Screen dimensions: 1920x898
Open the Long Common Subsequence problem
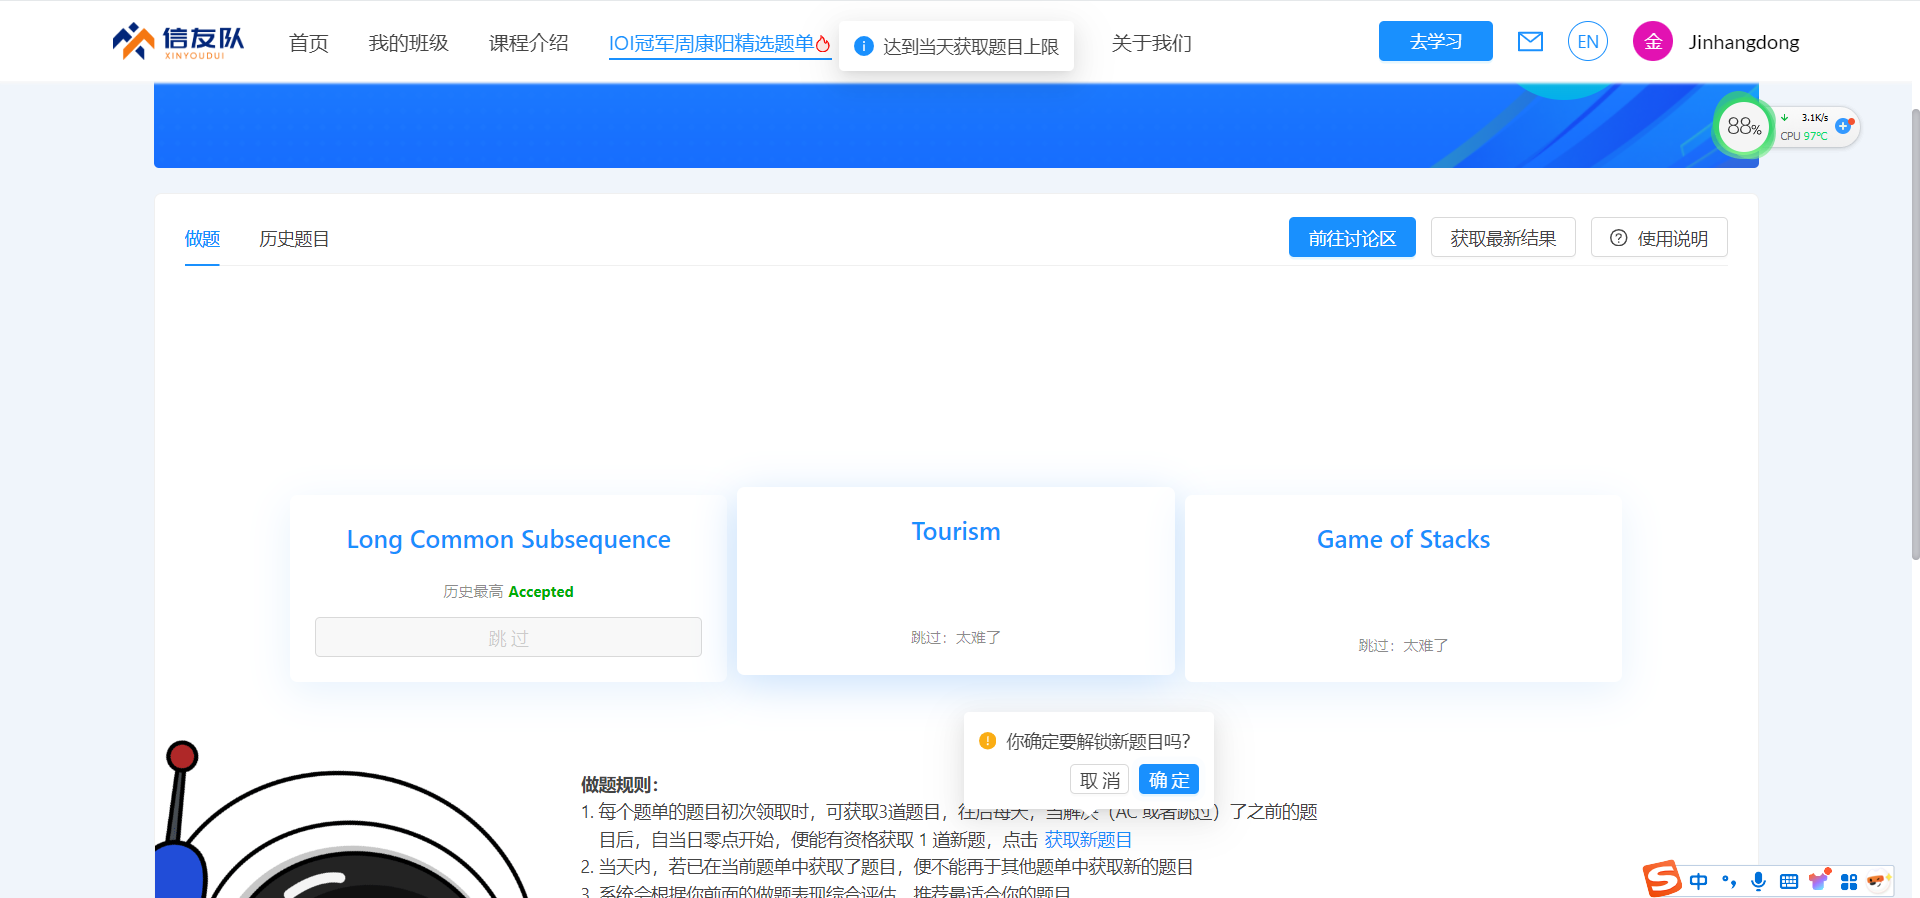[508, 539]
